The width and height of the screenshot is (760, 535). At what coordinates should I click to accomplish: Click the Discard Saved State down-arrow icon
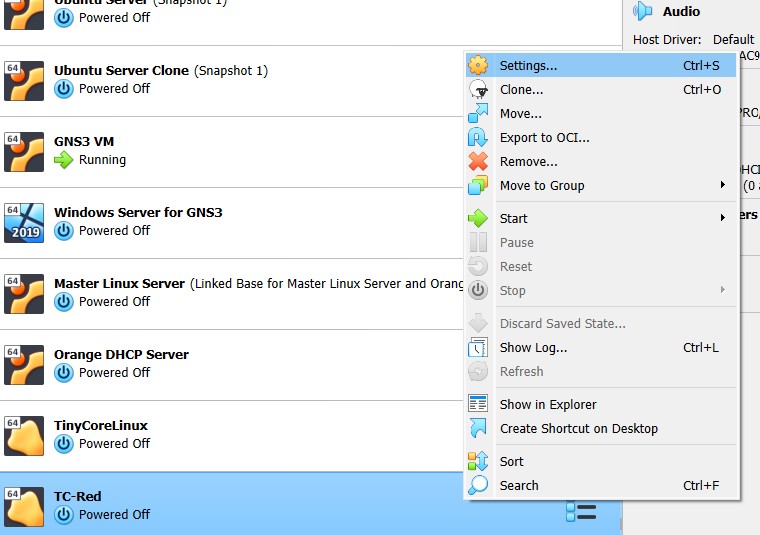pos(478,323)
